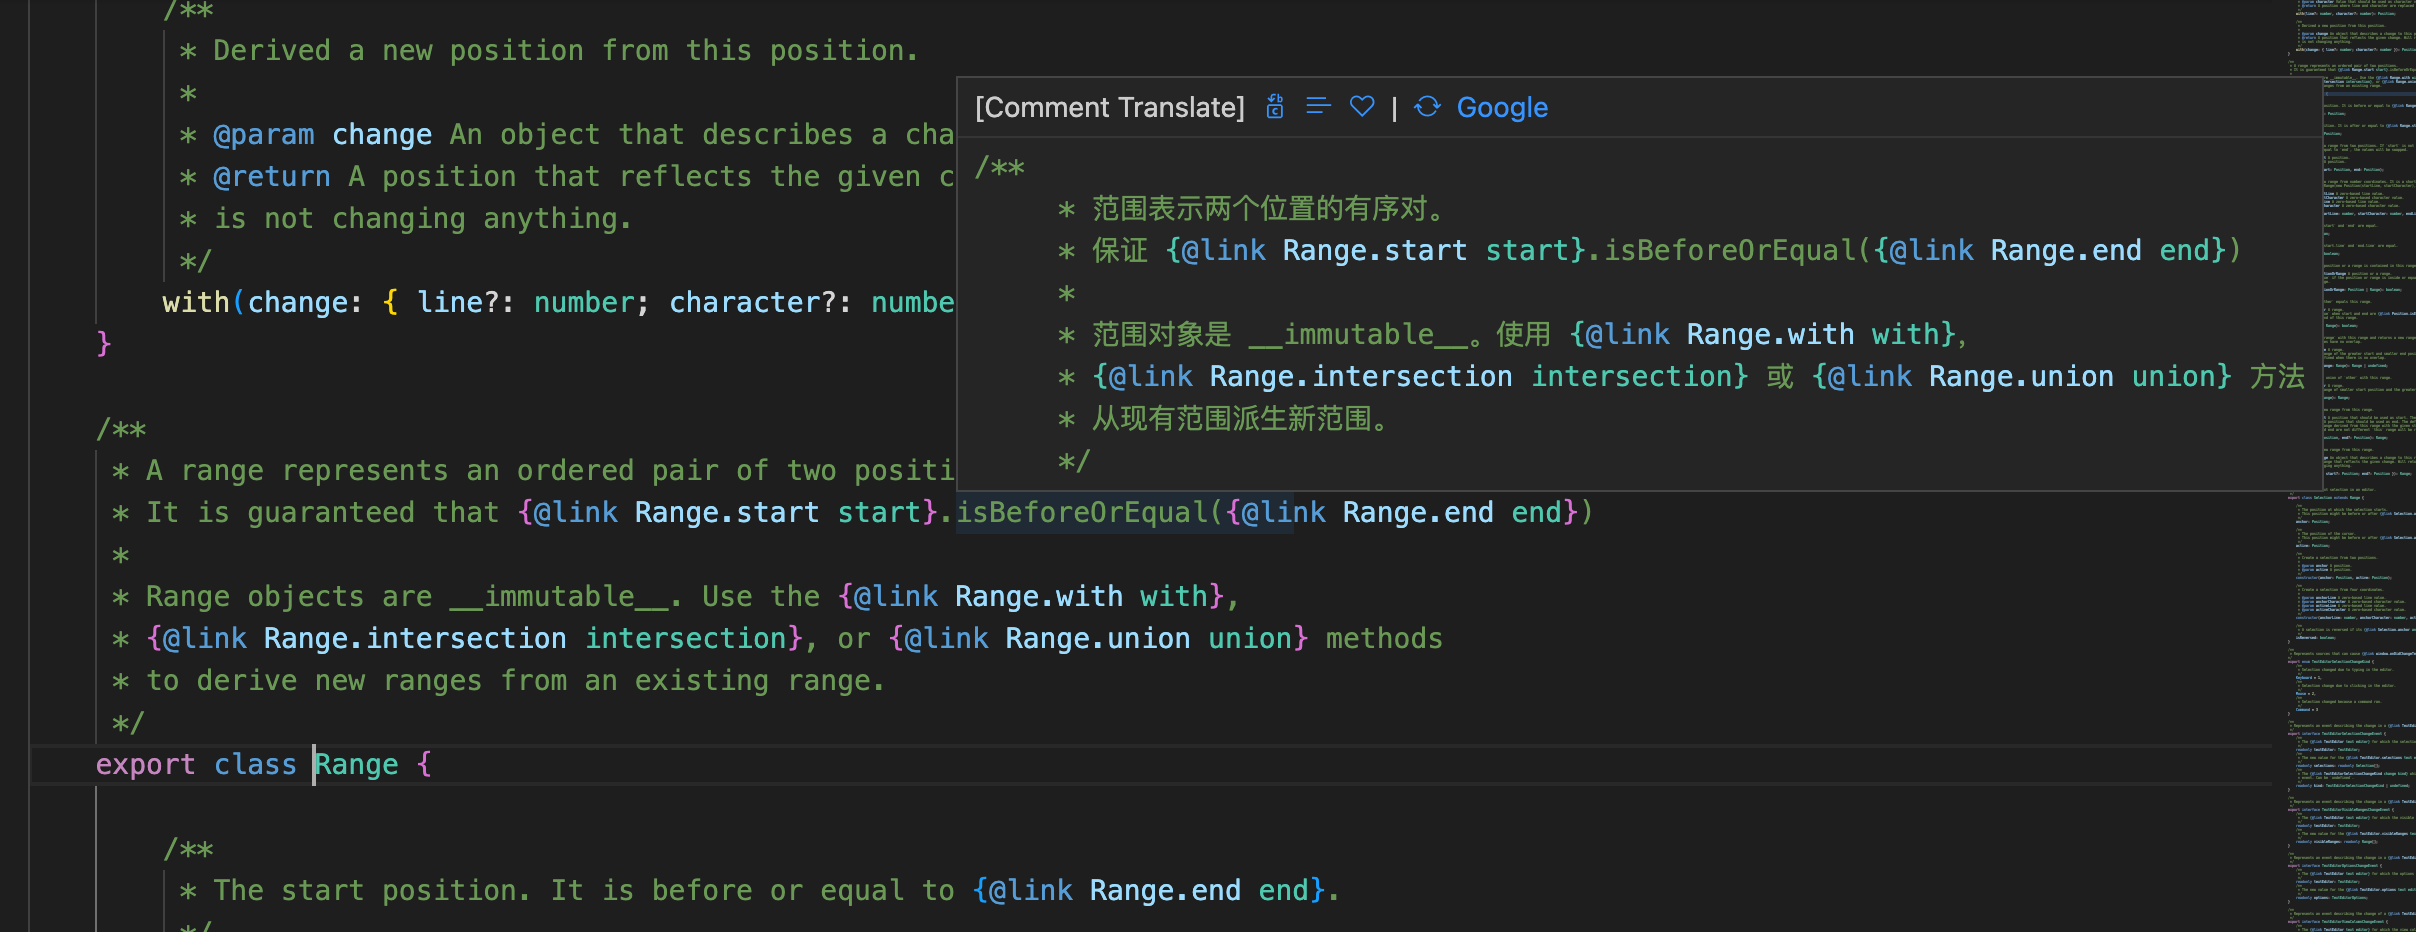Click the replace-with-translation icon in Comment Translate
This screenshot has width=2416, height=932.
coord(1275,107)
